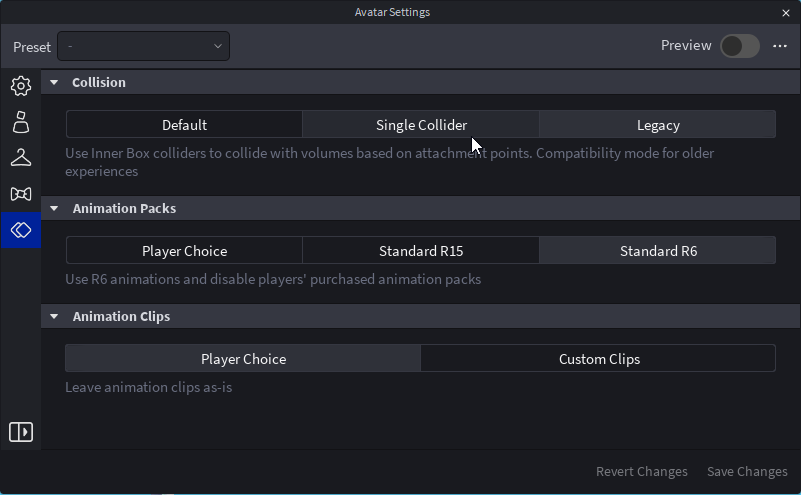Click the 'Use Inner Box colliders' description
The width and height of the screenshot is (801, 495).
pos(389,162)
